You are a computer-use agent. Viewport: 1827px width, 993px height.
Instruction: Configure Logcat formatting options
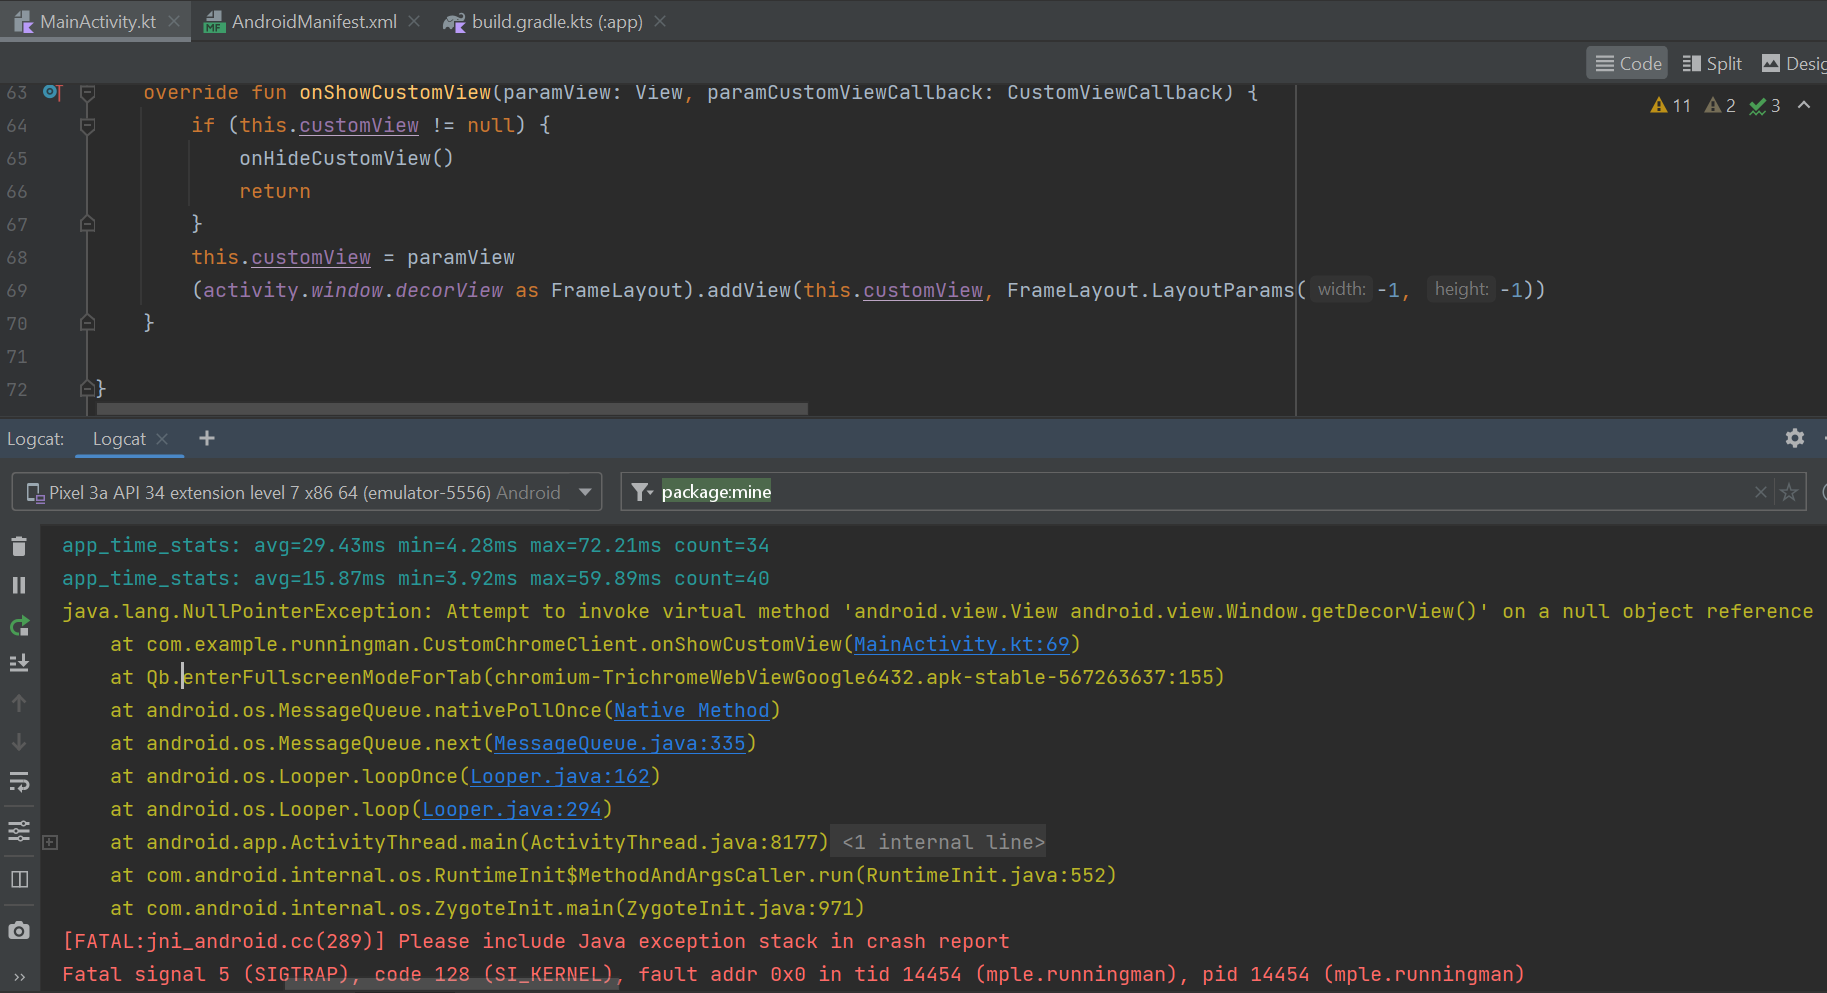pyautogui.click(x=19, y=831)
